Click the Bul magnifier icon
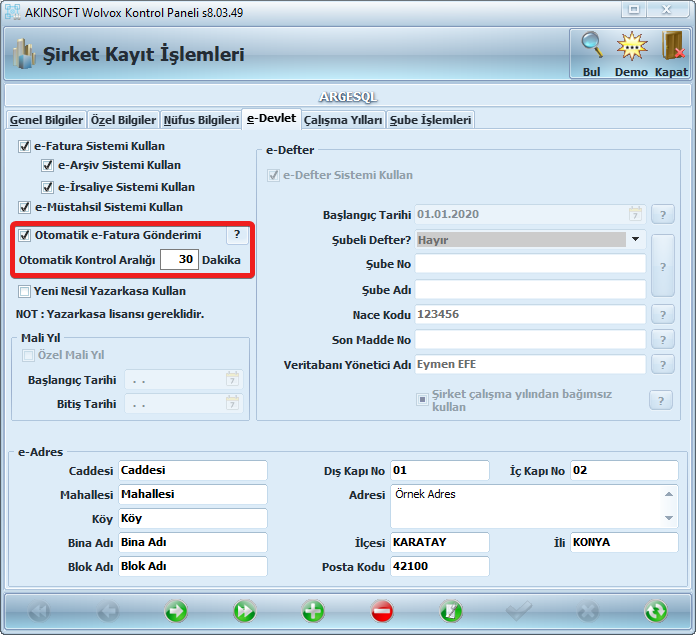Screen dimensions: 696x635 (x=592, y=46)
